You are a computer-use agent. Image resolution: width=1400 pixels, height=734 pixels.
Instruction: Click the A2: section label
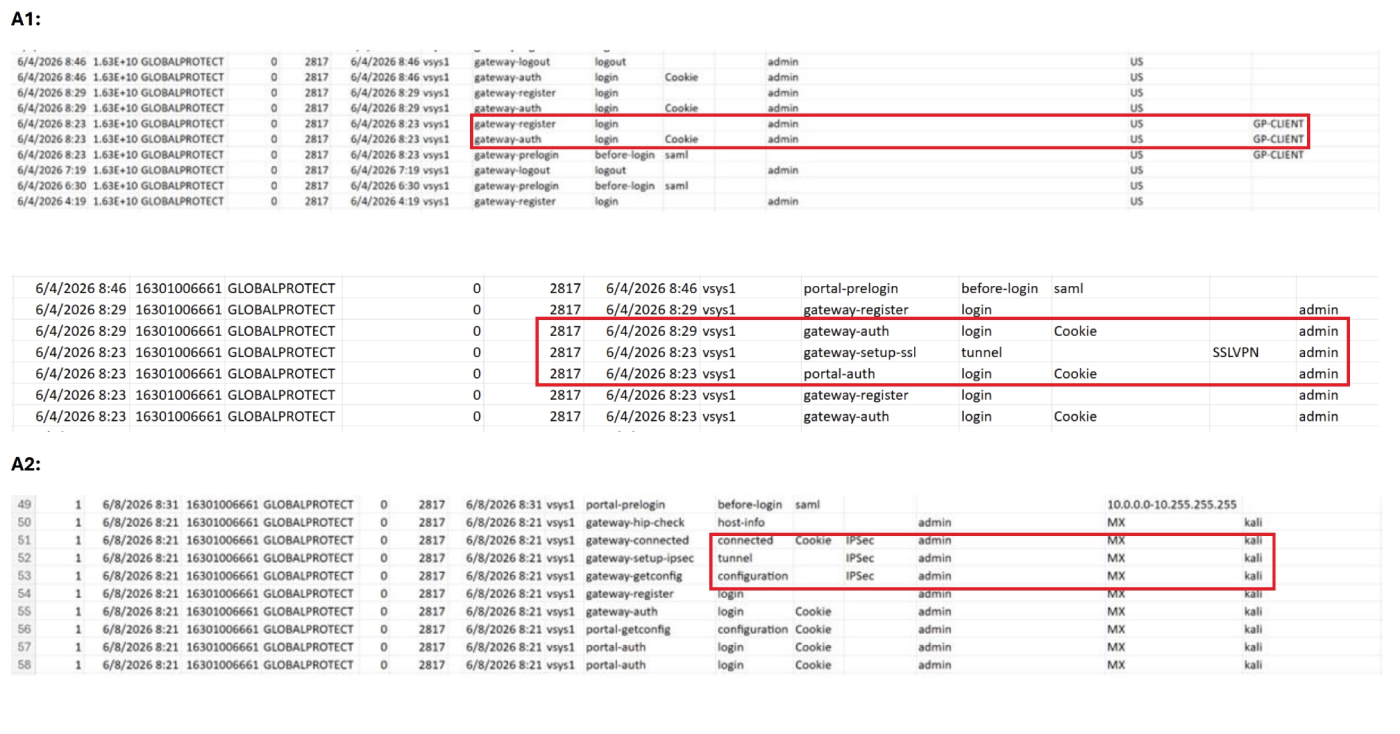[x=25, y=463]
